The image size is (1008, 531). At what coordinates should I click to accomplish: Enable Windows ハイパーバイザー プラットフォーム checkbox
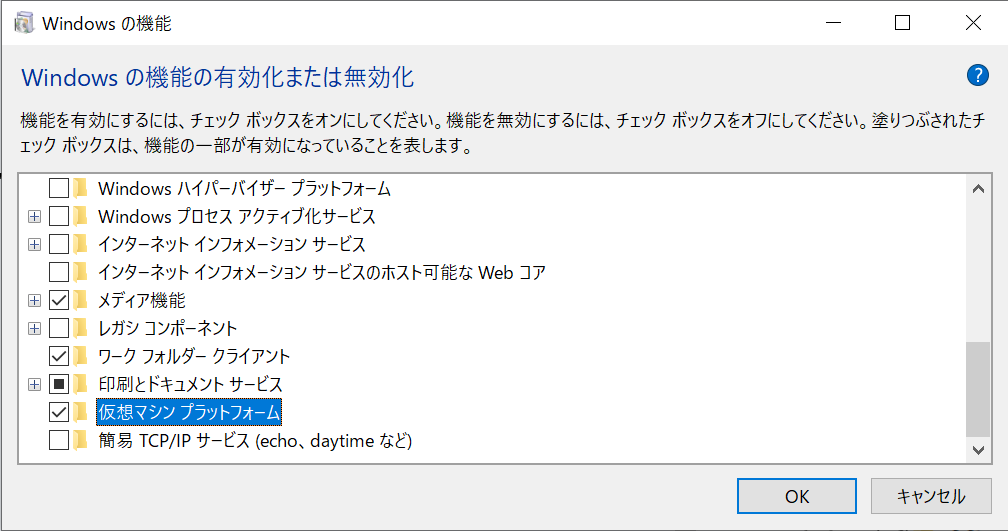[58, 188]
